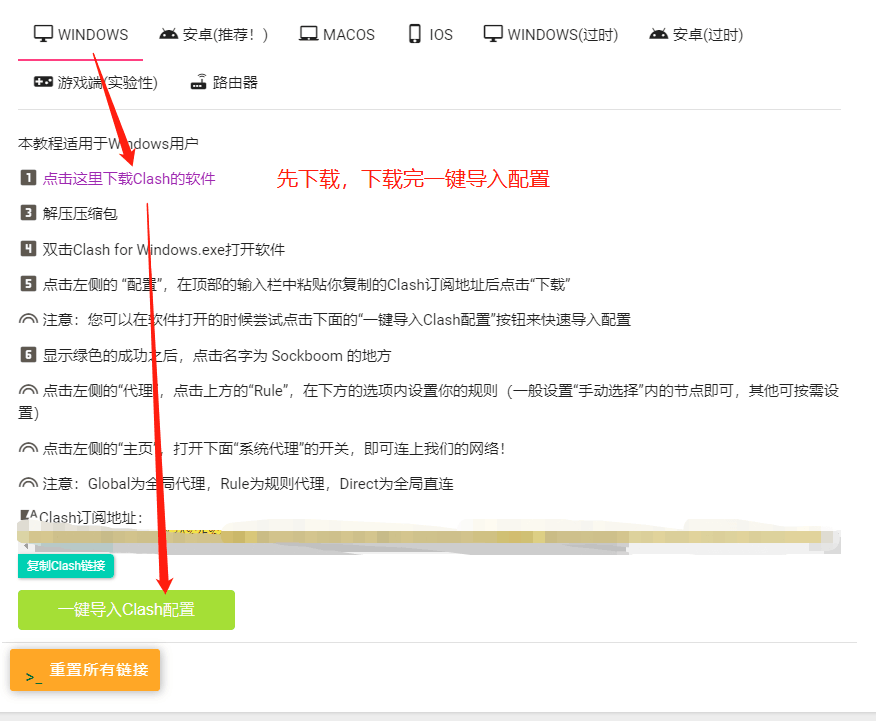The height and width of the screenshot is (721, 876).
Task: Click the gamepad icon beside 游戏端(实验性)
Action: [43, 82]
